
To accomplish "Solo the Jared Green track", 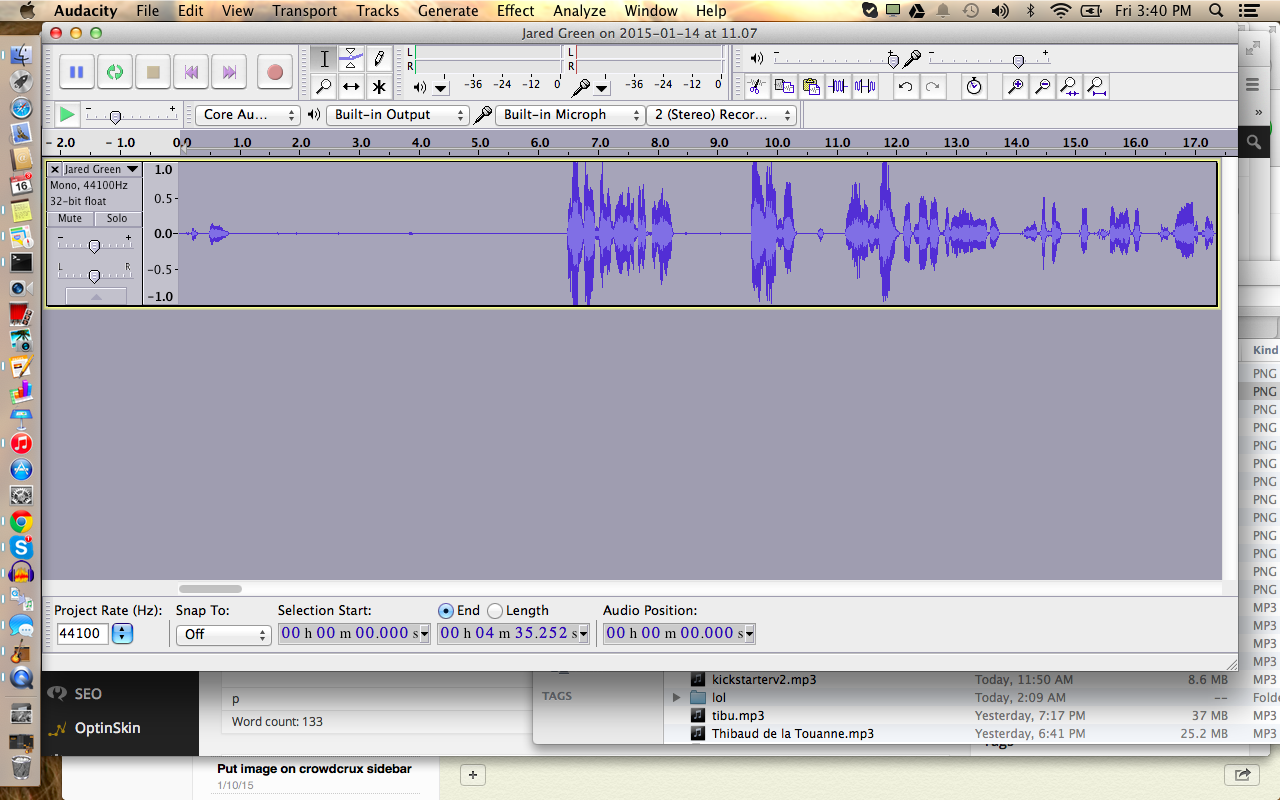I will pos(117,218).
